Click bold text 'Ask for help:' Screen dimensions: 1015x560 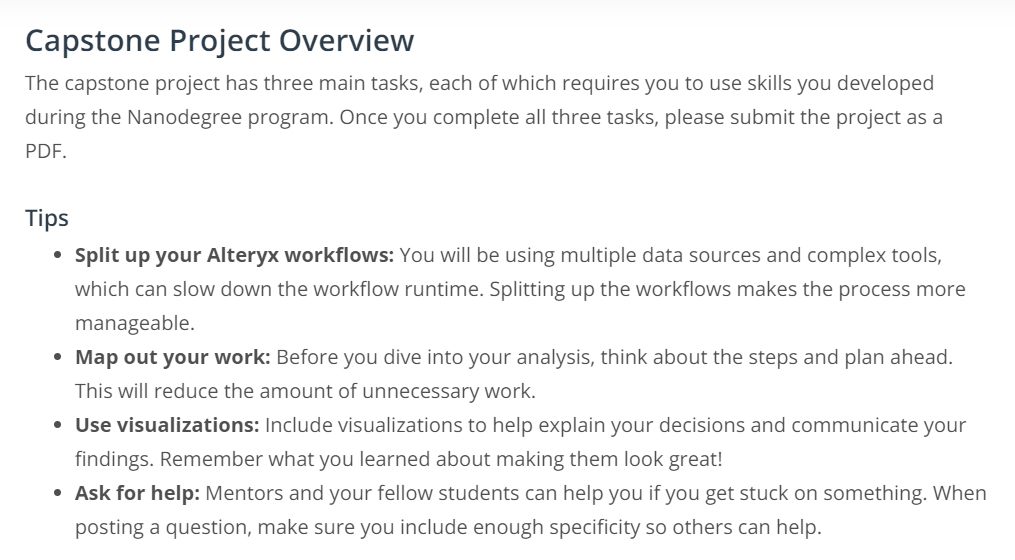[x=138, y=493]
